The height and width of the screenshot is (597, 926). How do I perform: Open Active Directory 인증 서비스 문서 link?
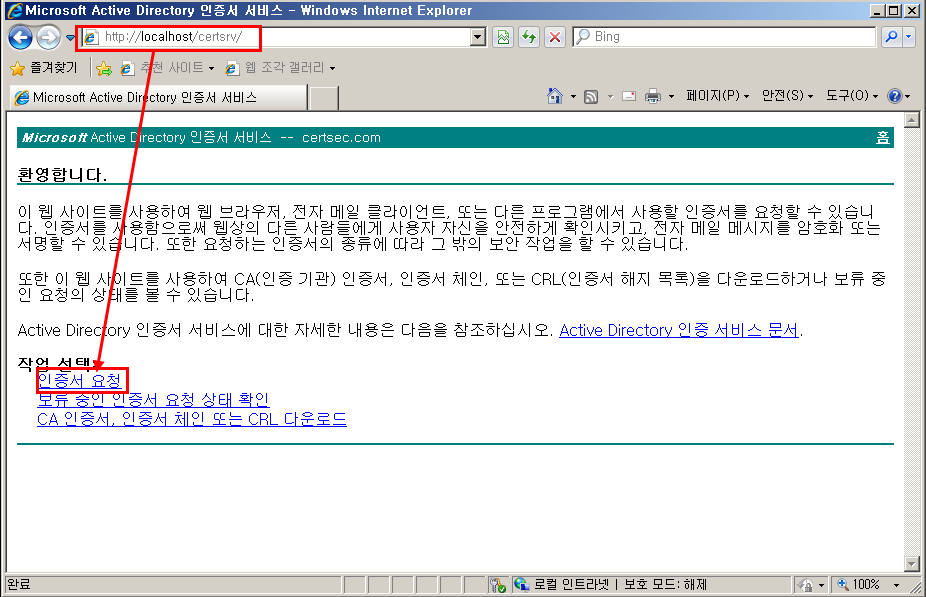point(679,330)
